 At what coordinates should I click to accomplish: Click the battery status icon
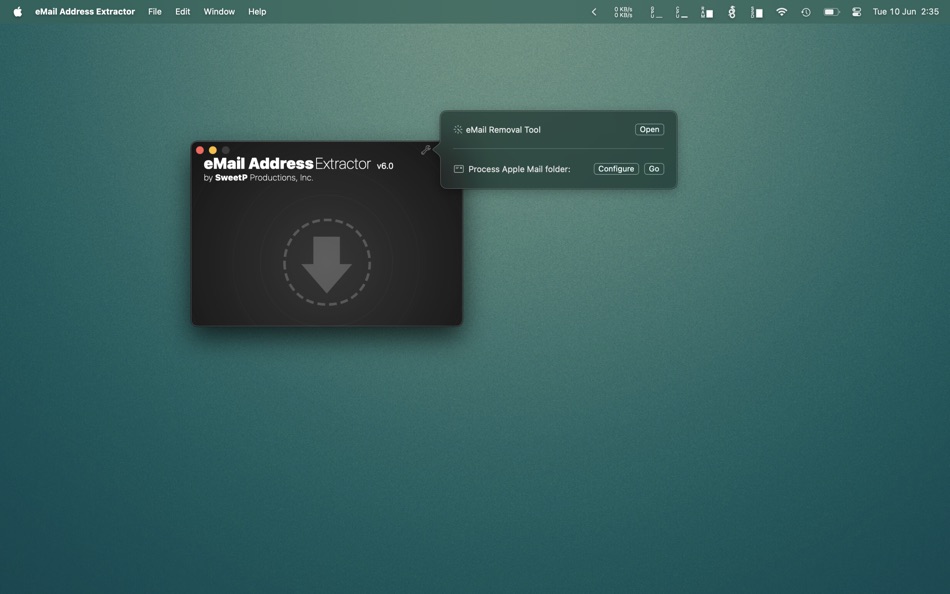(x=831, y=12)
